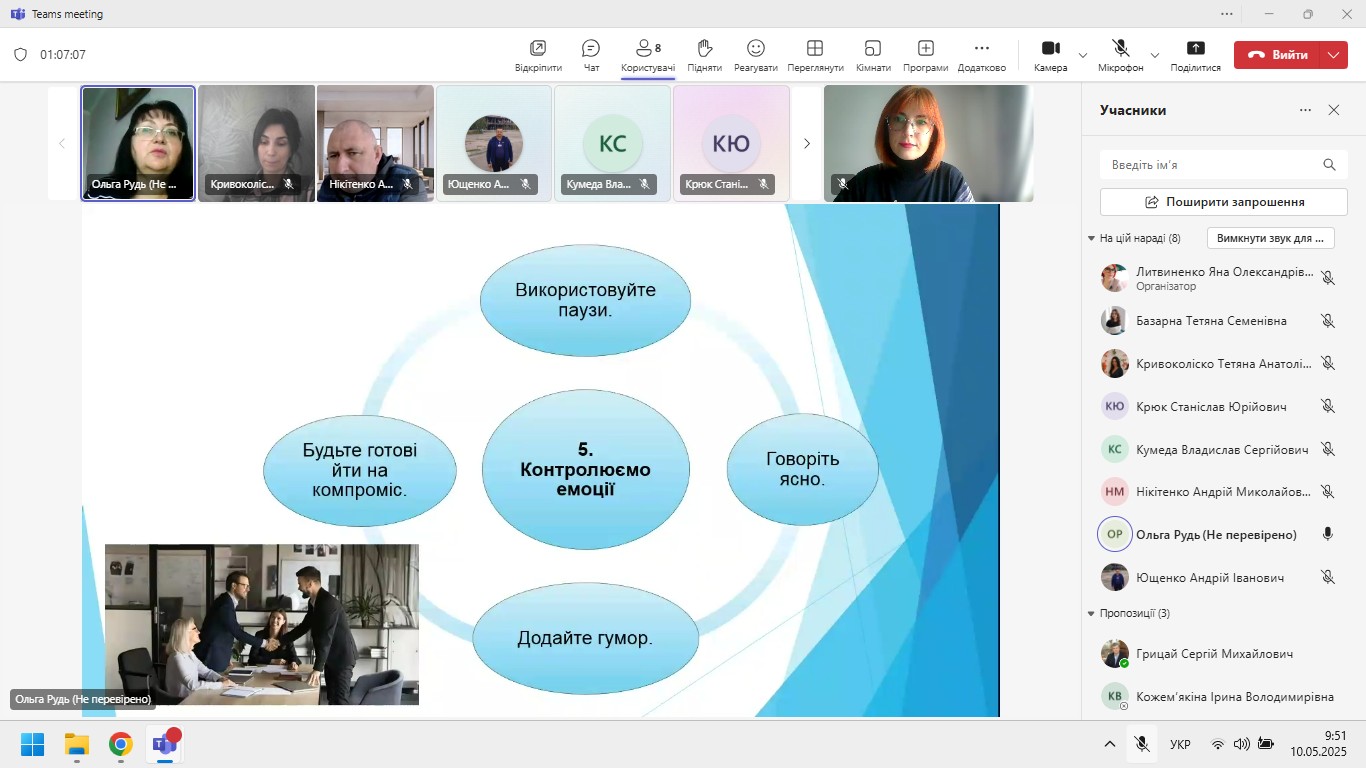The width and height of the screenshot is (1366, 768).
Task: Expand the leave options arrow next to Вийти
Action: [1335, 55]
